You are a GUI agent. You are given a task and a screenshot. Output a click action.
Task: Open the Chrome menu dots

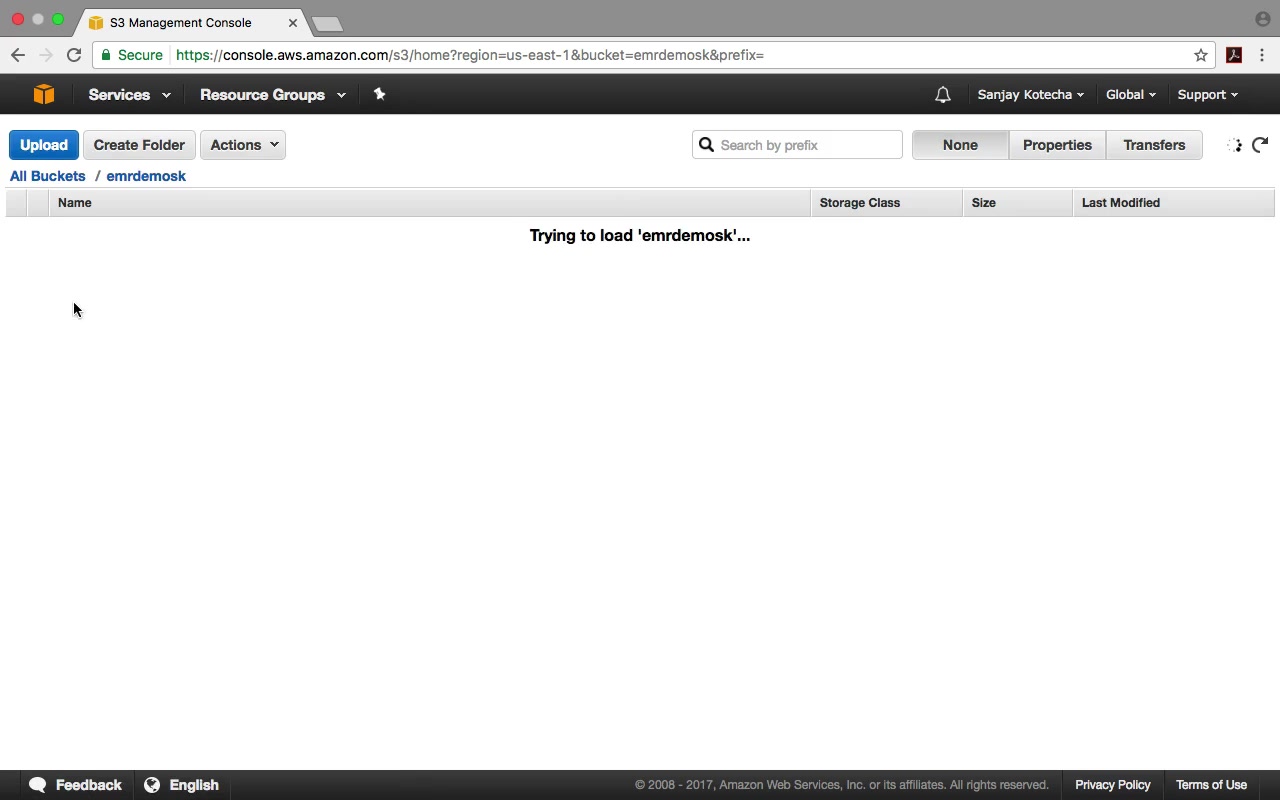point(1262,55)
